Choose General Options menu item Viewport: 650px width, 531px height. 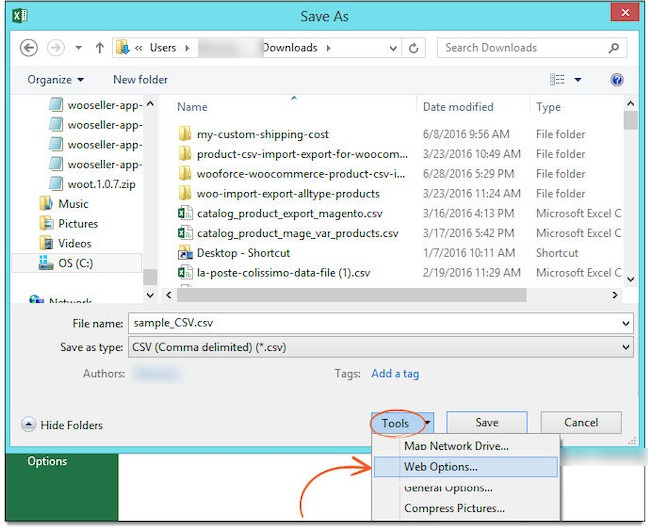(x=466, y=488)
